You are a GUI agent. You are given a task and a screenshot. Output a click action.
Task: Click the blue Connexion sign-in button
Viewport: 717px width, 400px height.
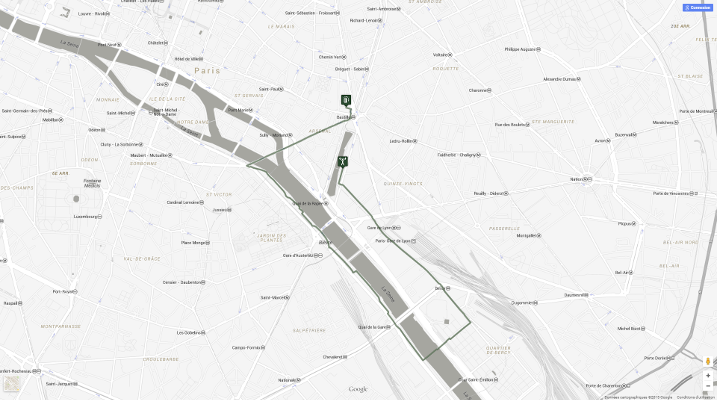click(x=698, y=8)
